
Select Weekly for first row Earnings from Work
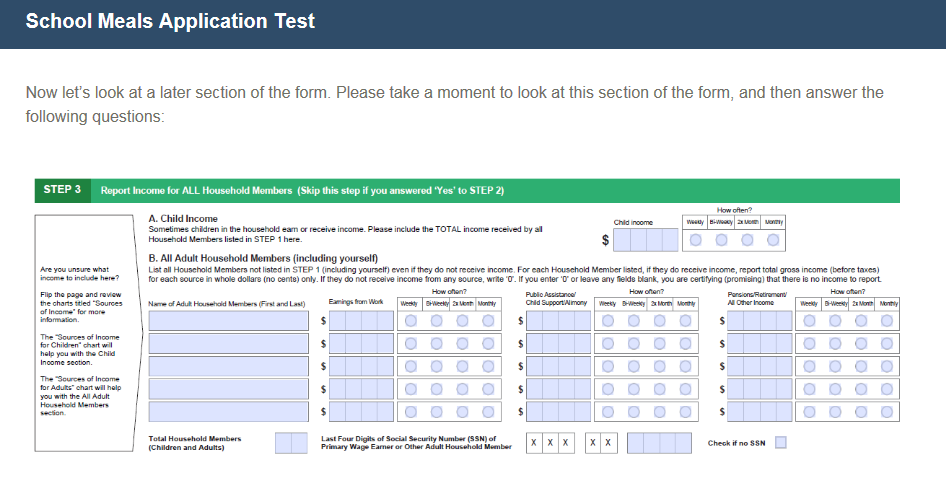pyautogui.click(x=410, y=321)
